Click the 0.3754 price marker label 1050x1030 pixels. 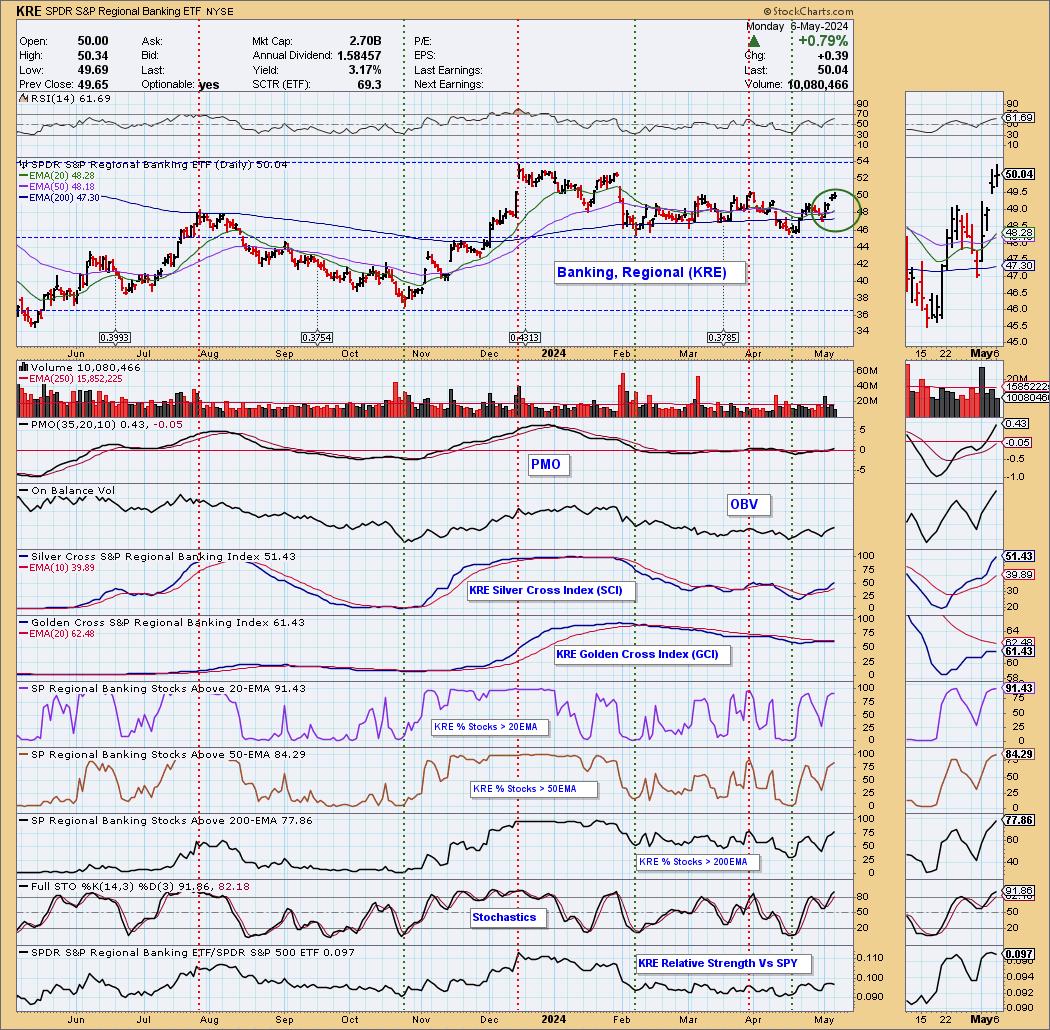(x=317, y=338)
